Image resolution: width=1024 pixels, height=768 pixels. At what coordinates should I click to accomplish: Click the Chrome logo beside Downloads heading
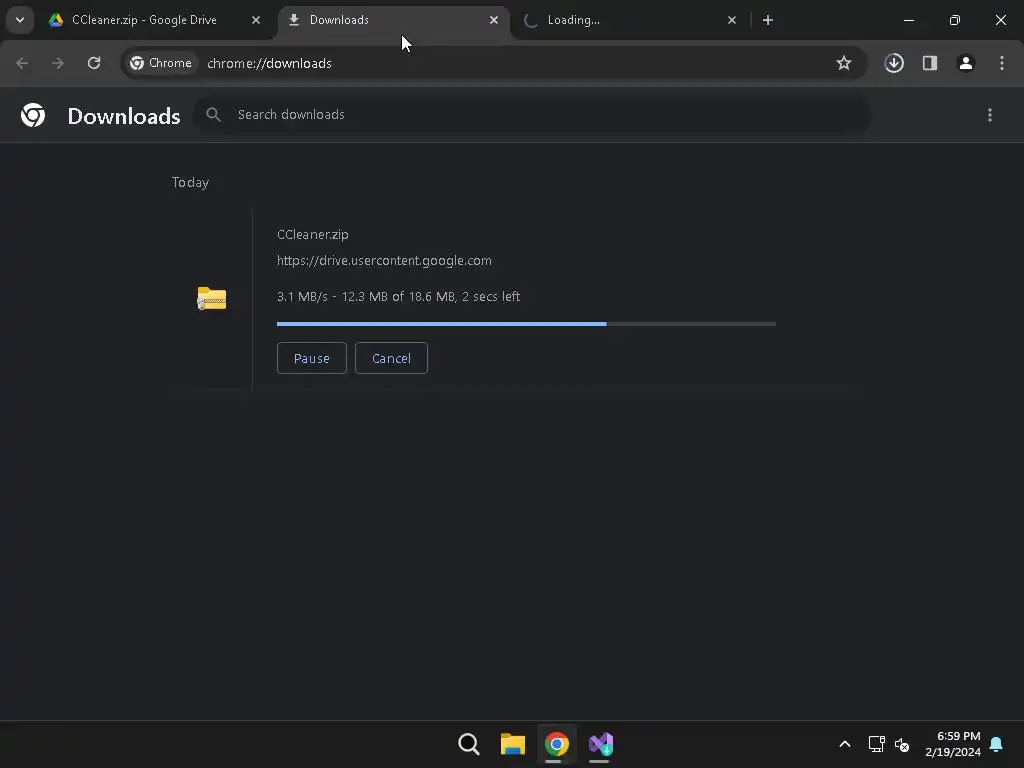(33, 115)
